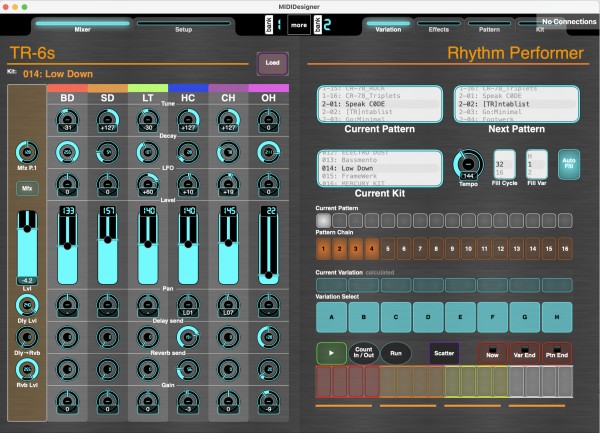Open the Fill Cycle picker
The image size is (600, 433).
504,164
